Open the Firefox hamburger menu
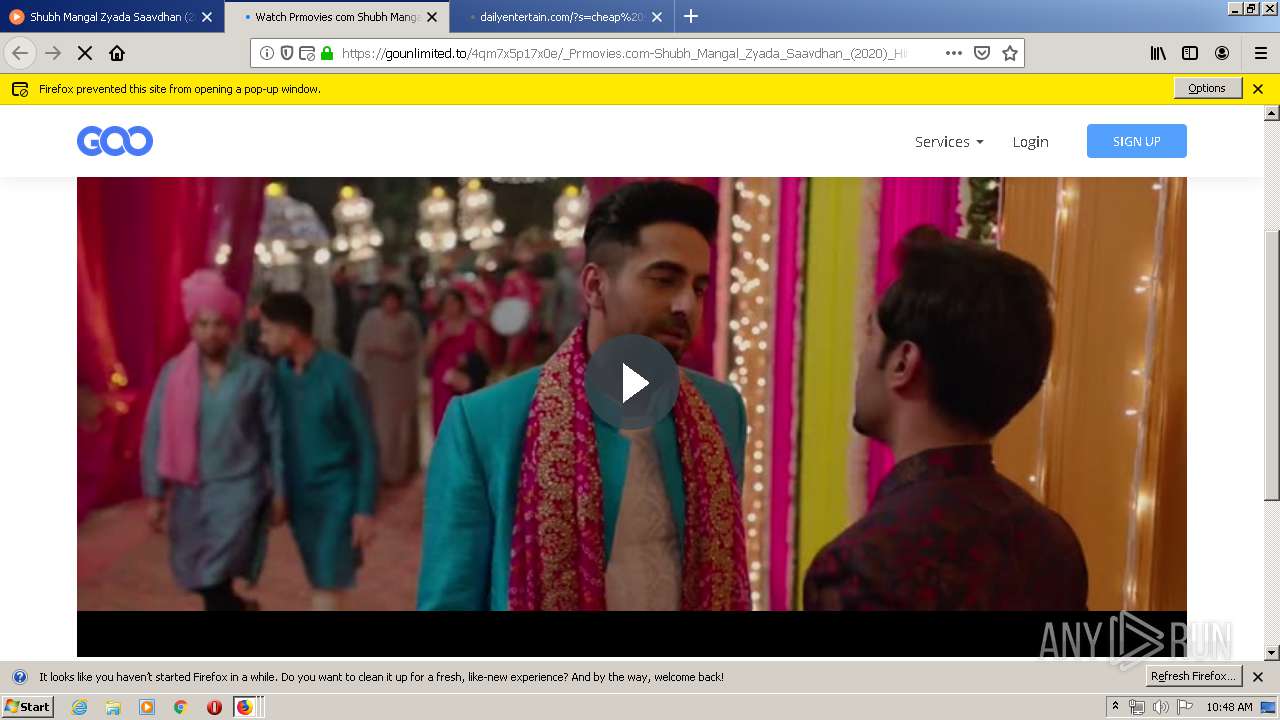 tap(1261, 53)
